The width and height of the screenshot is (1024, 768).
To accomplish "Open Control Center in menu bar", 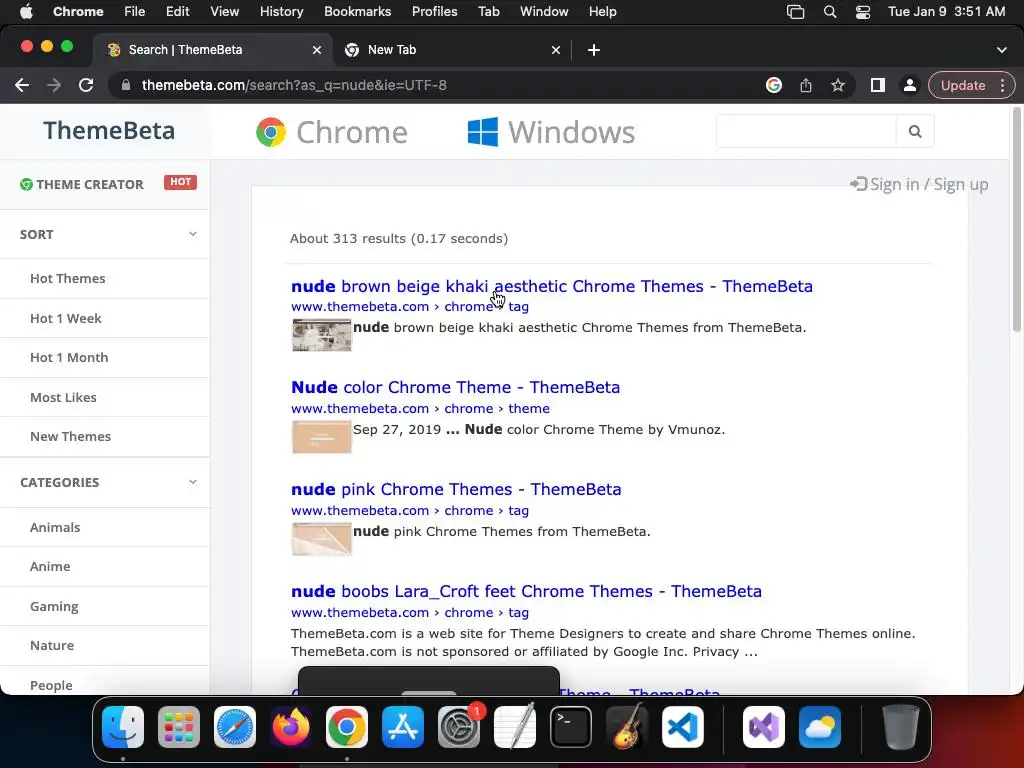I will pos(863,12).
